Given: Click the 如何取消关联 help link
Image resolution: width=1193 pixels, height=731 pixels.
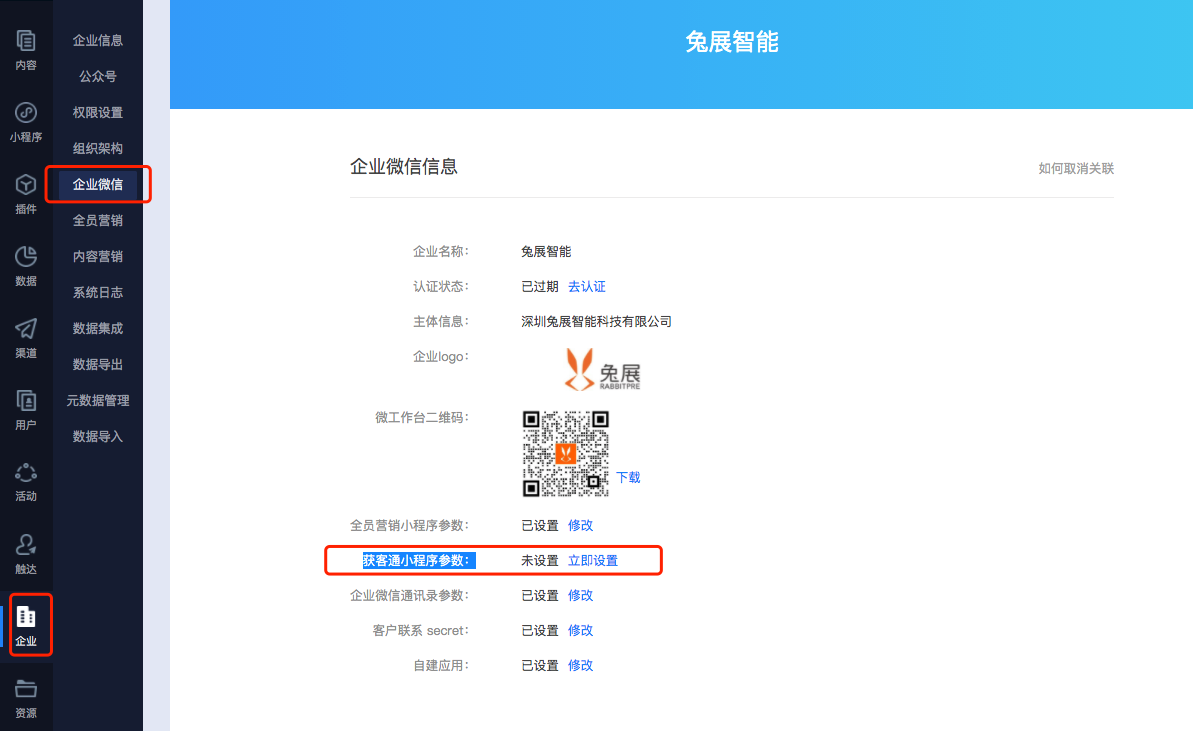Looking at the screenshot, I should click(x=1076, y=168).
